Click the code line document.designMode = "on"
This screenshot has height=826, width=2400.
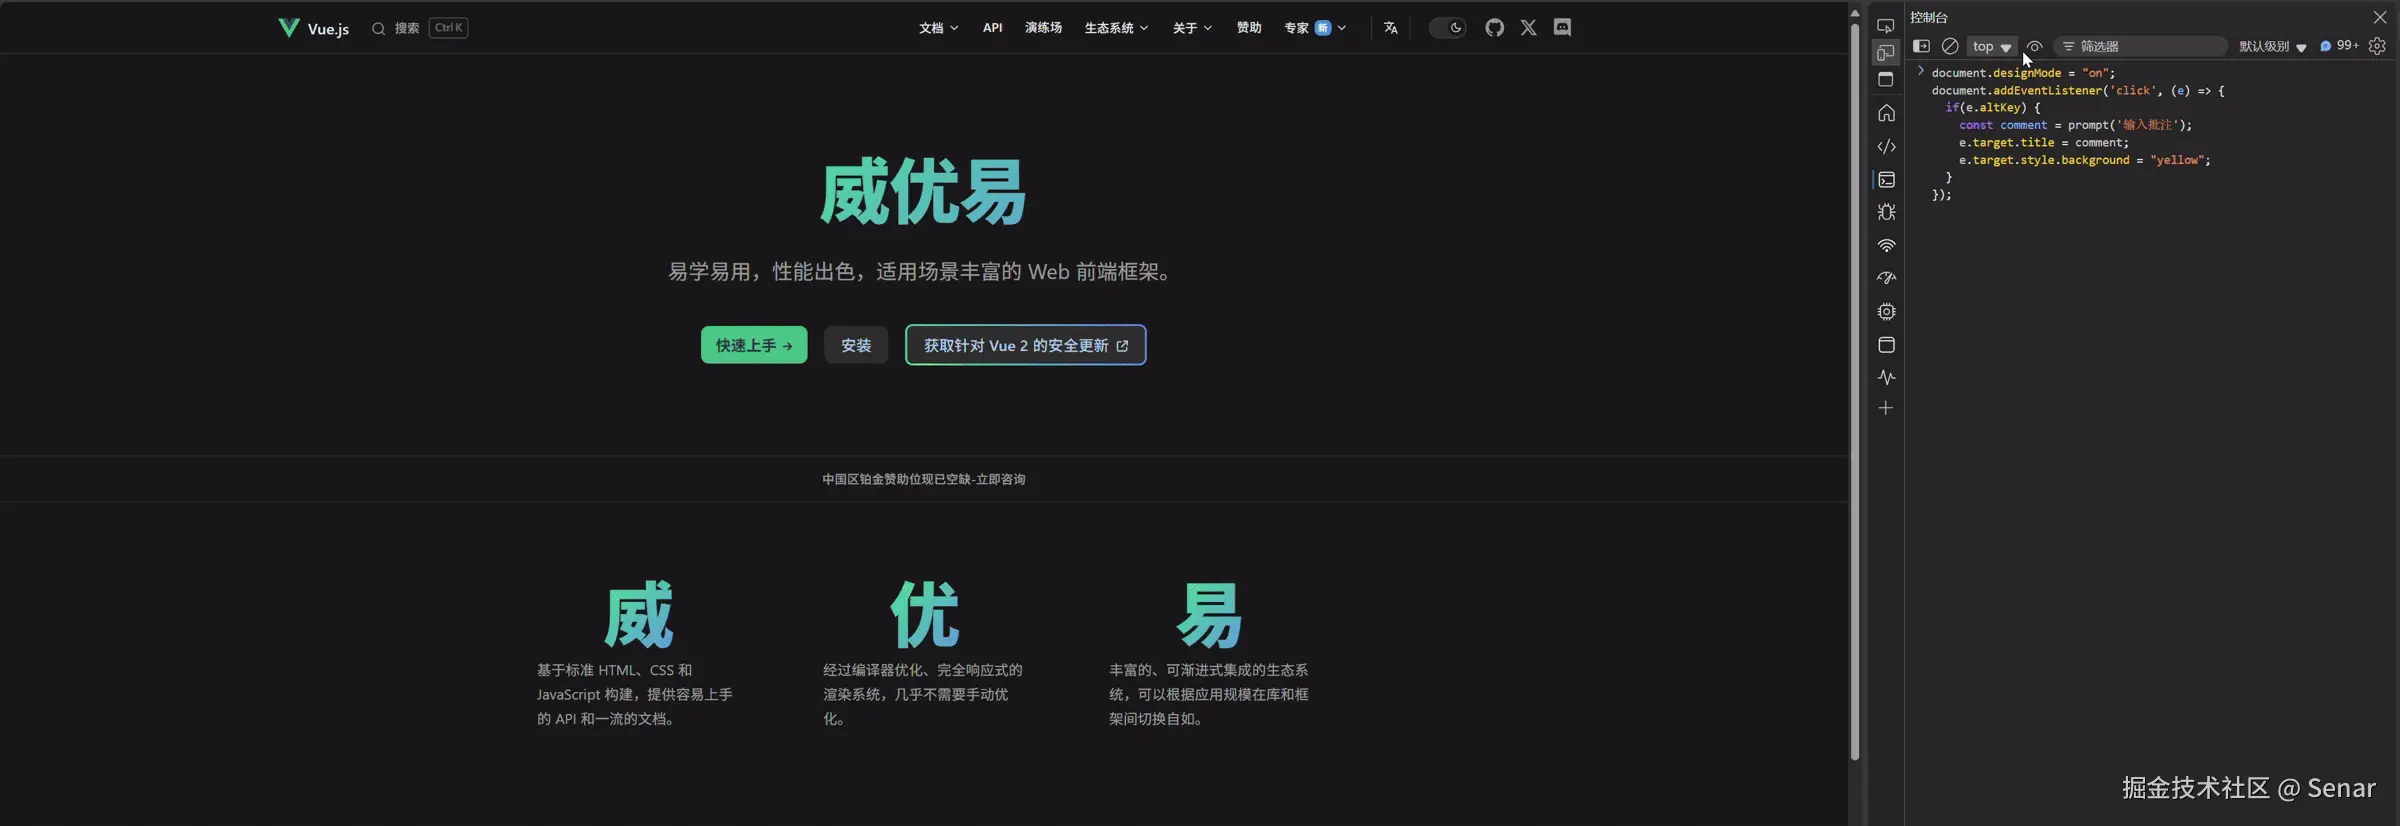tap(2023, 73)
